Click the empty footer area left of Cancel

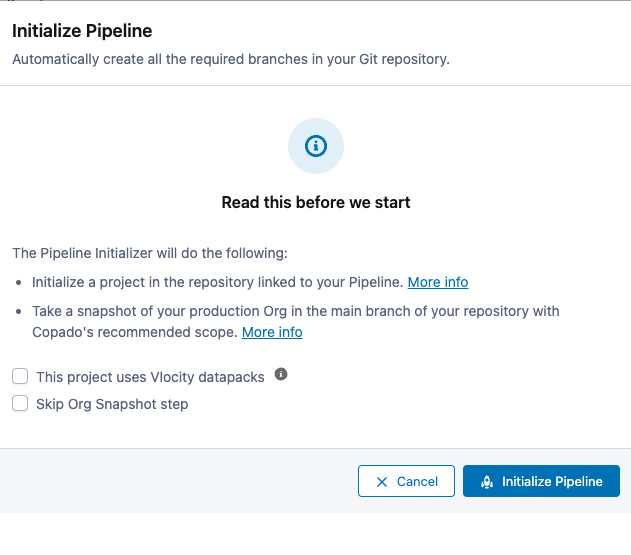coord(180,482)
